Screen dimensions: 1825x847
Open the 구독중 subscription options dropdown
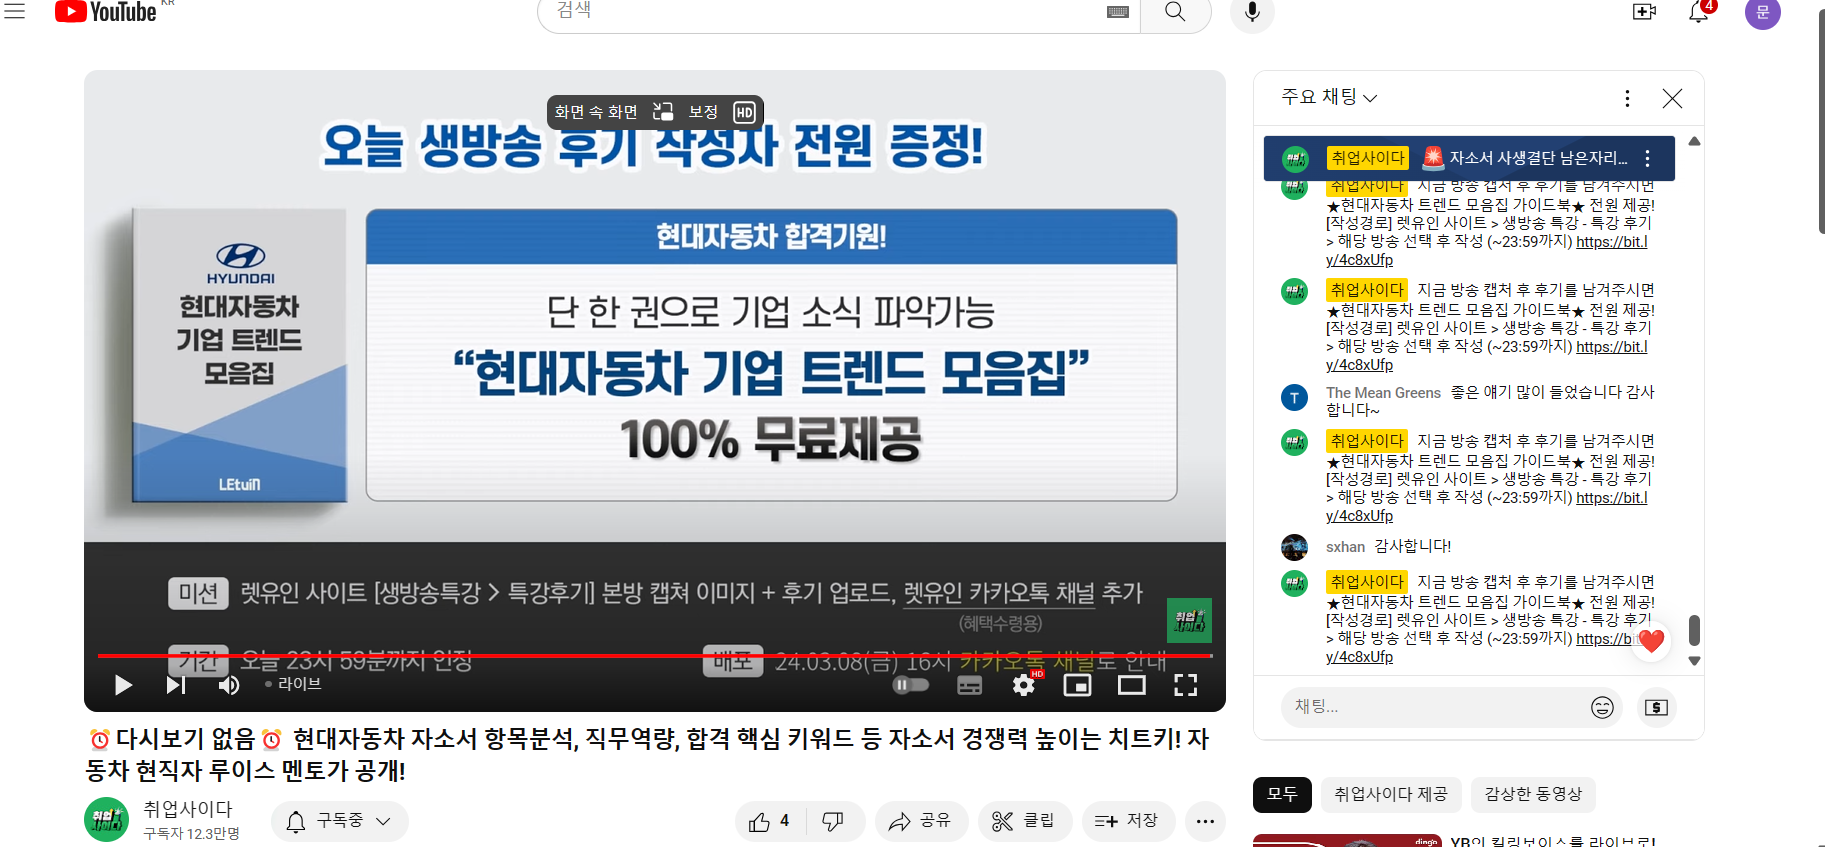click(x=339, y=821)
